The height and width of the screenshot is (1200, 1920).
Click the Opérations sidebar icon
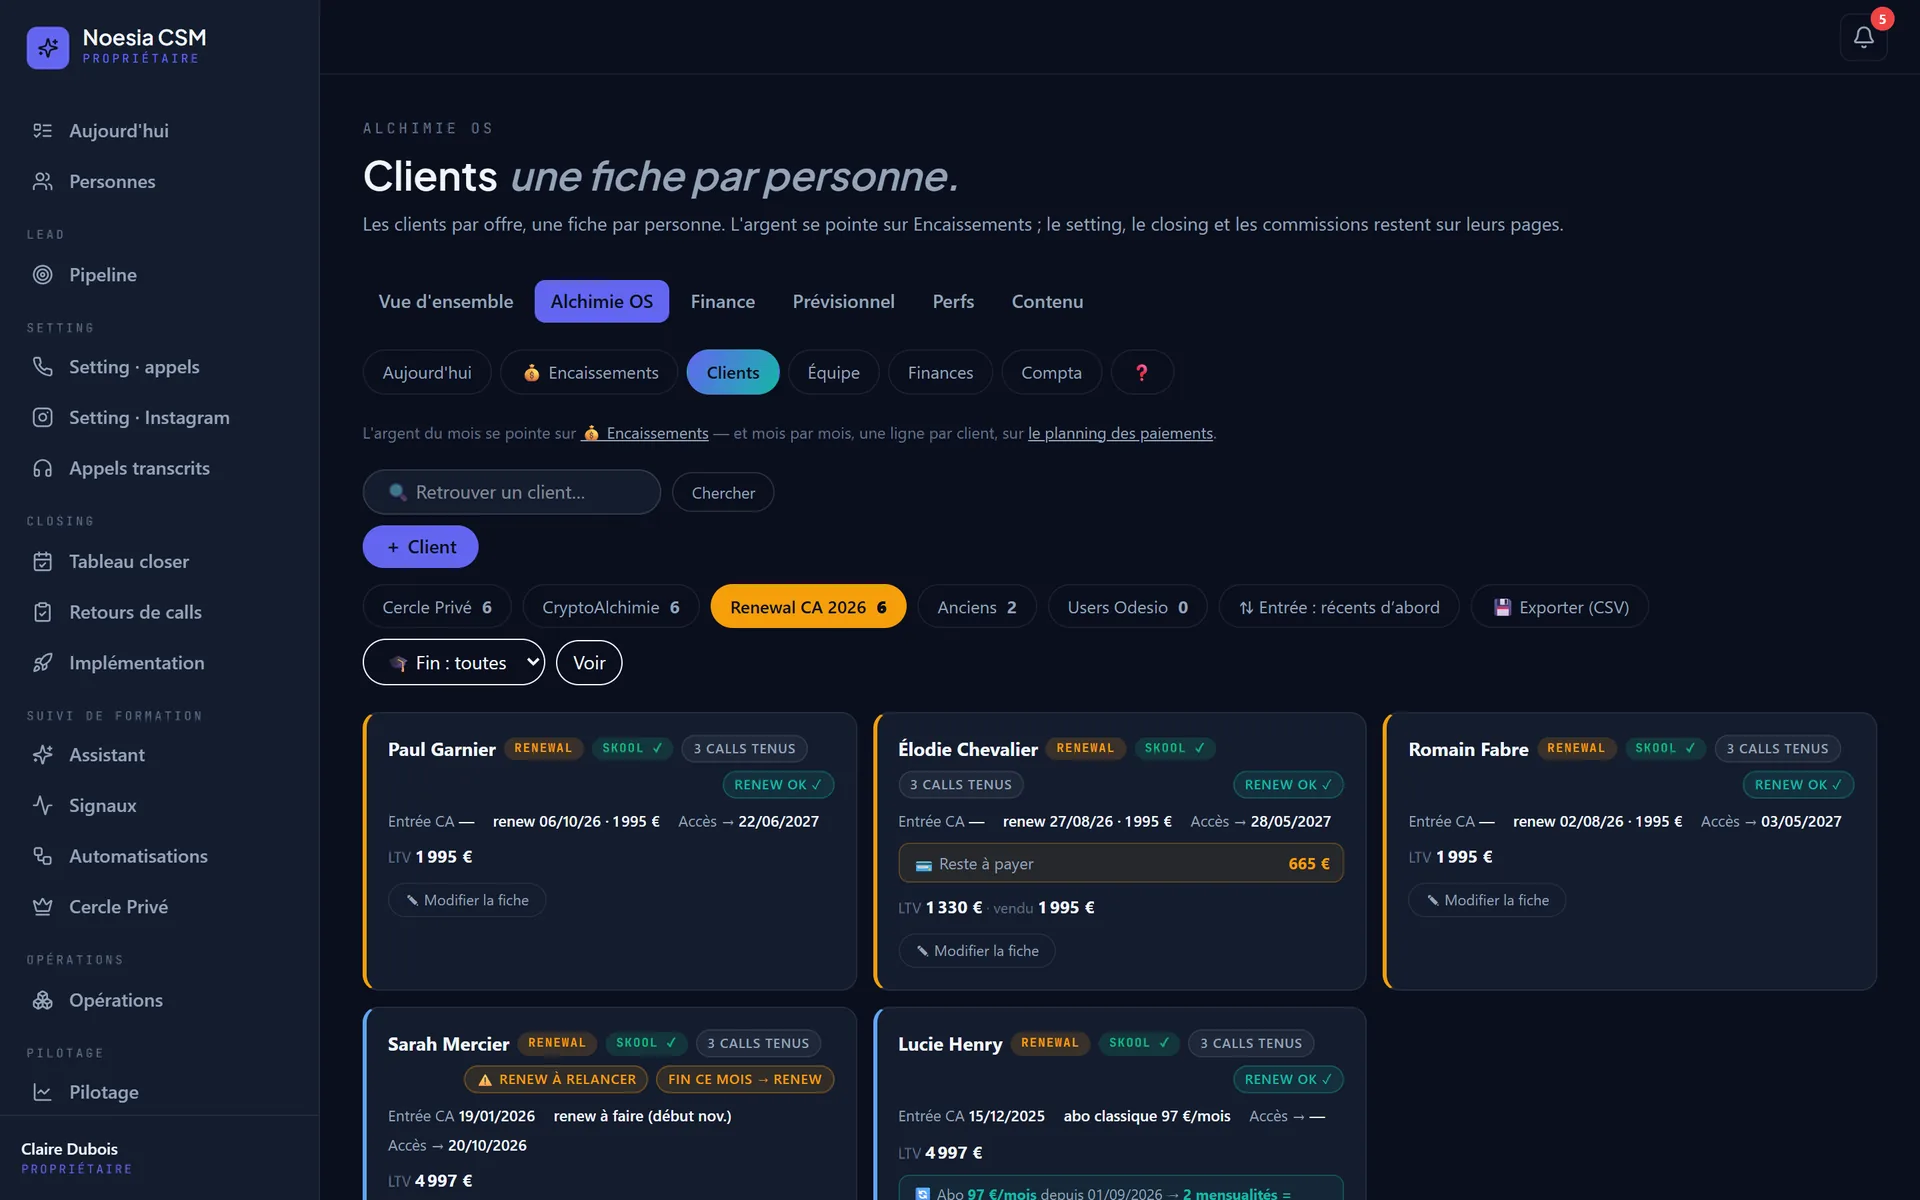42,1000
